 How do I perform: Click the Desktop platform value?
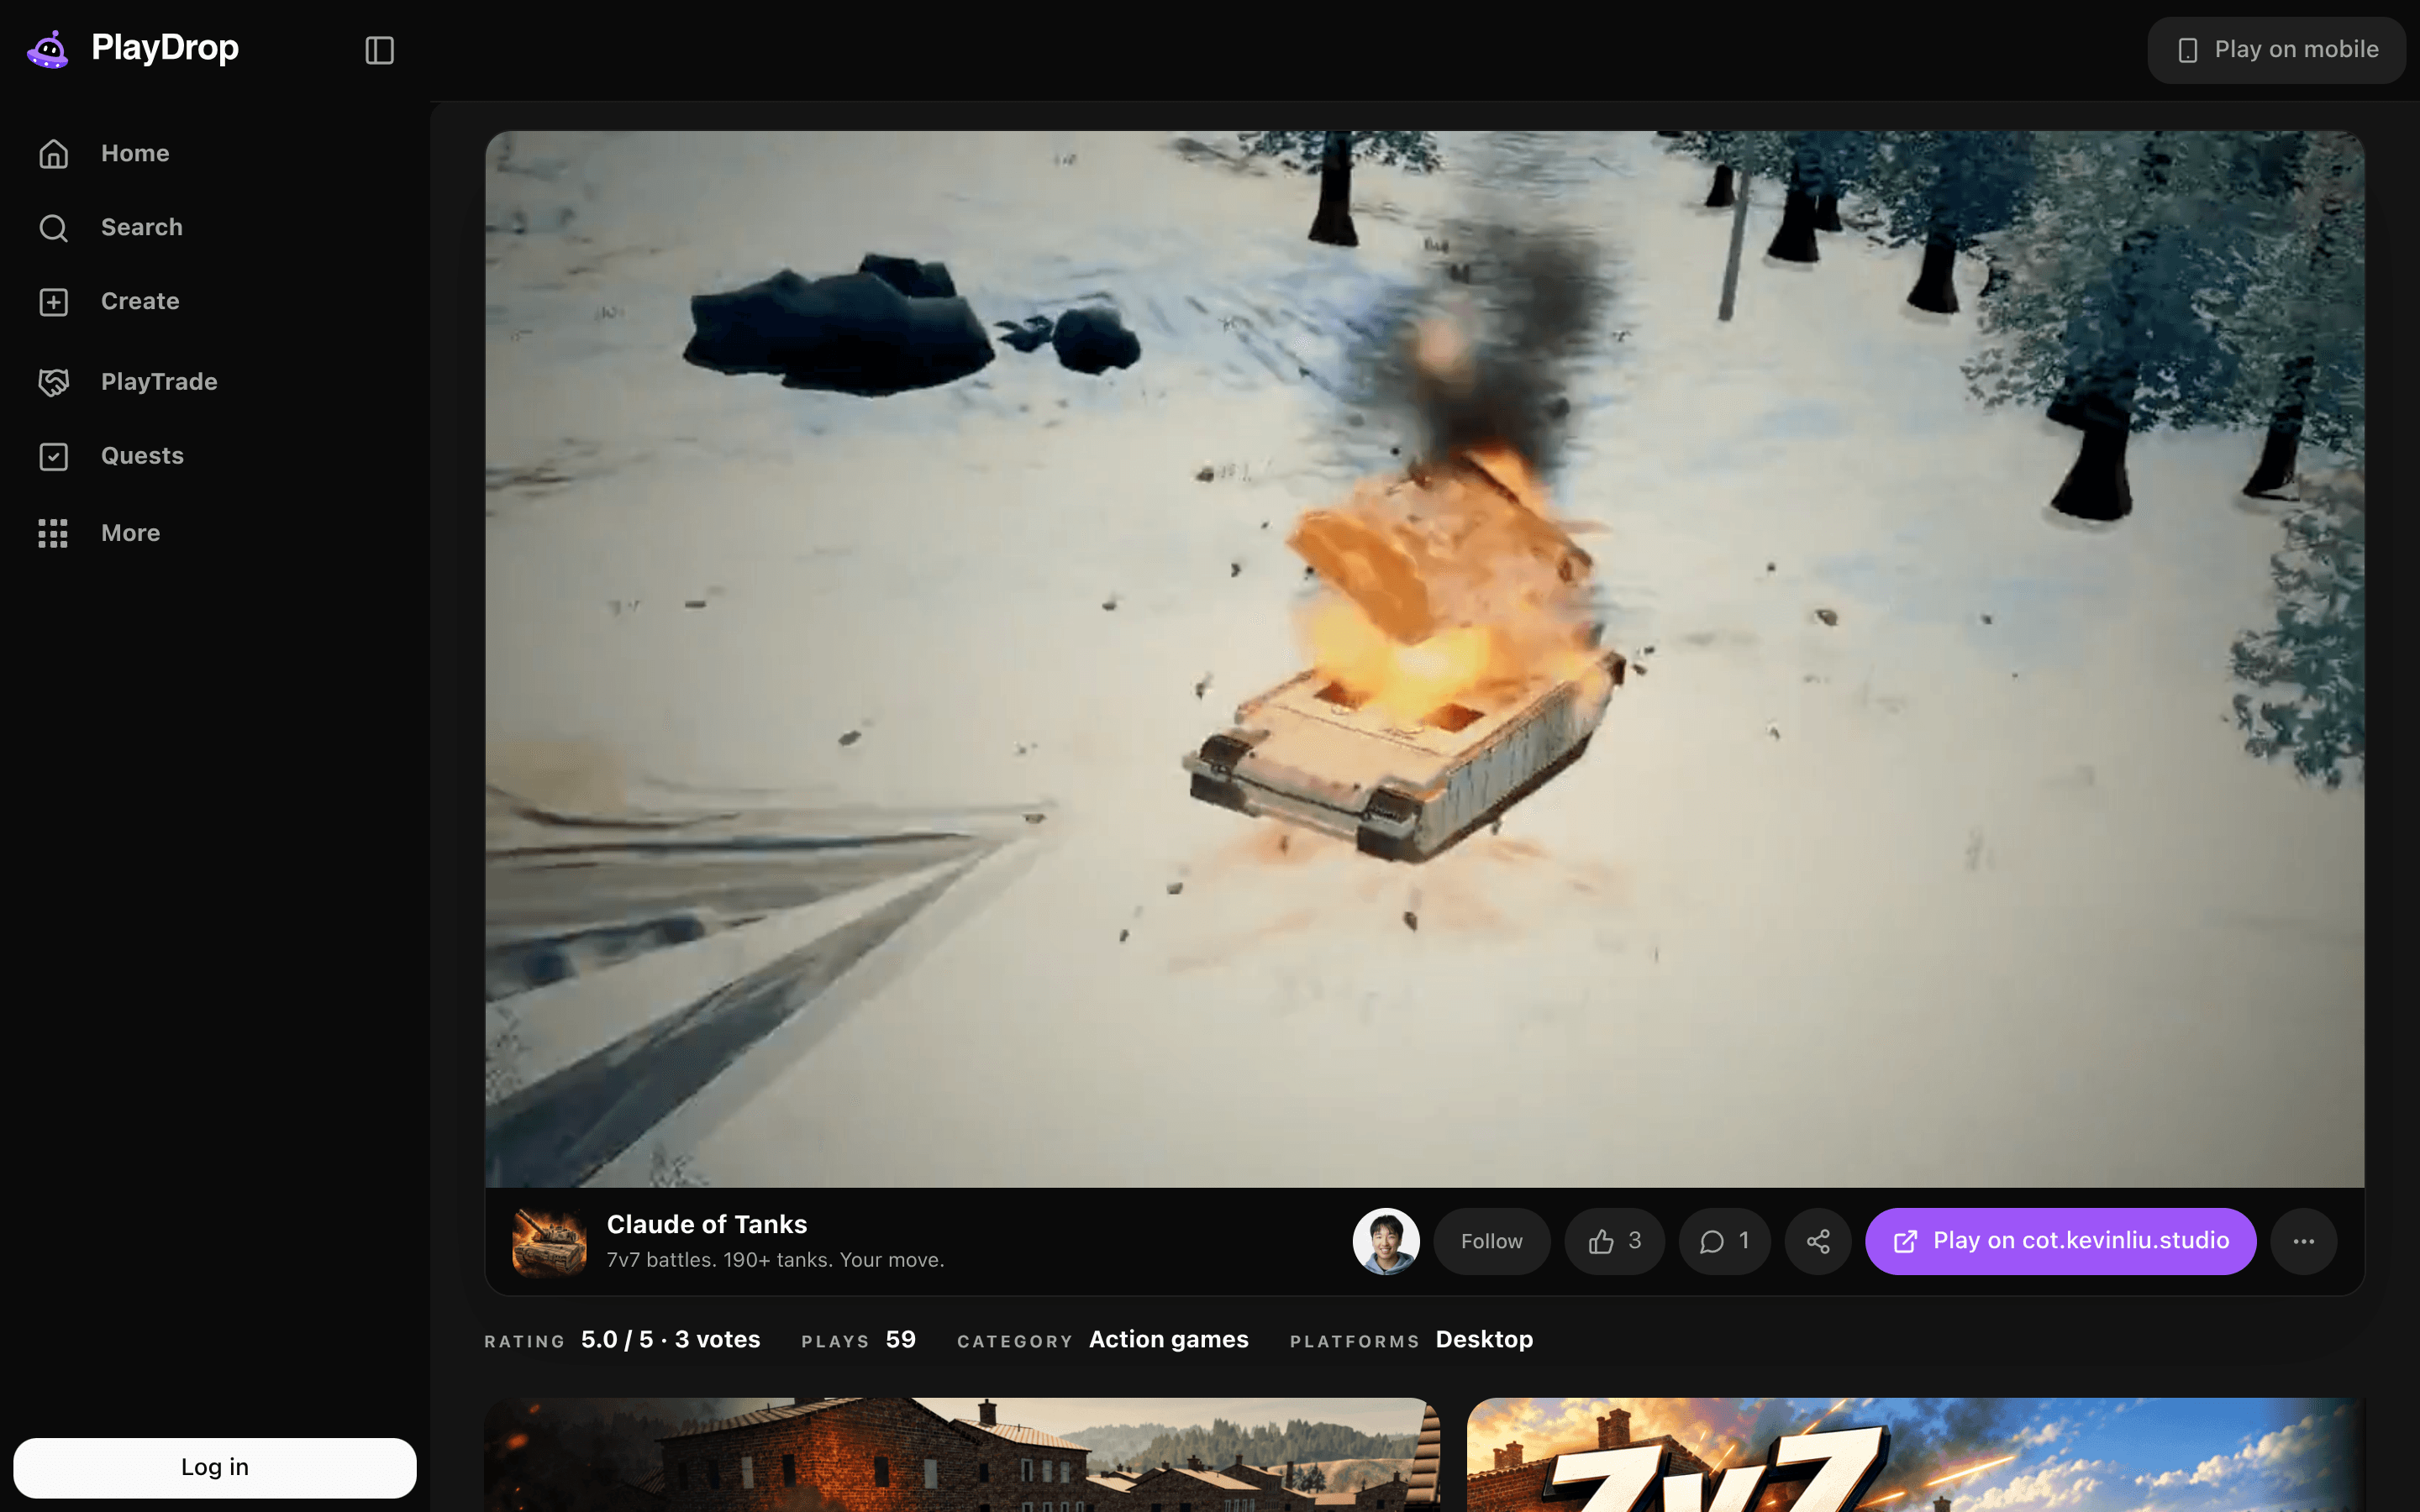(1484, 1339)
